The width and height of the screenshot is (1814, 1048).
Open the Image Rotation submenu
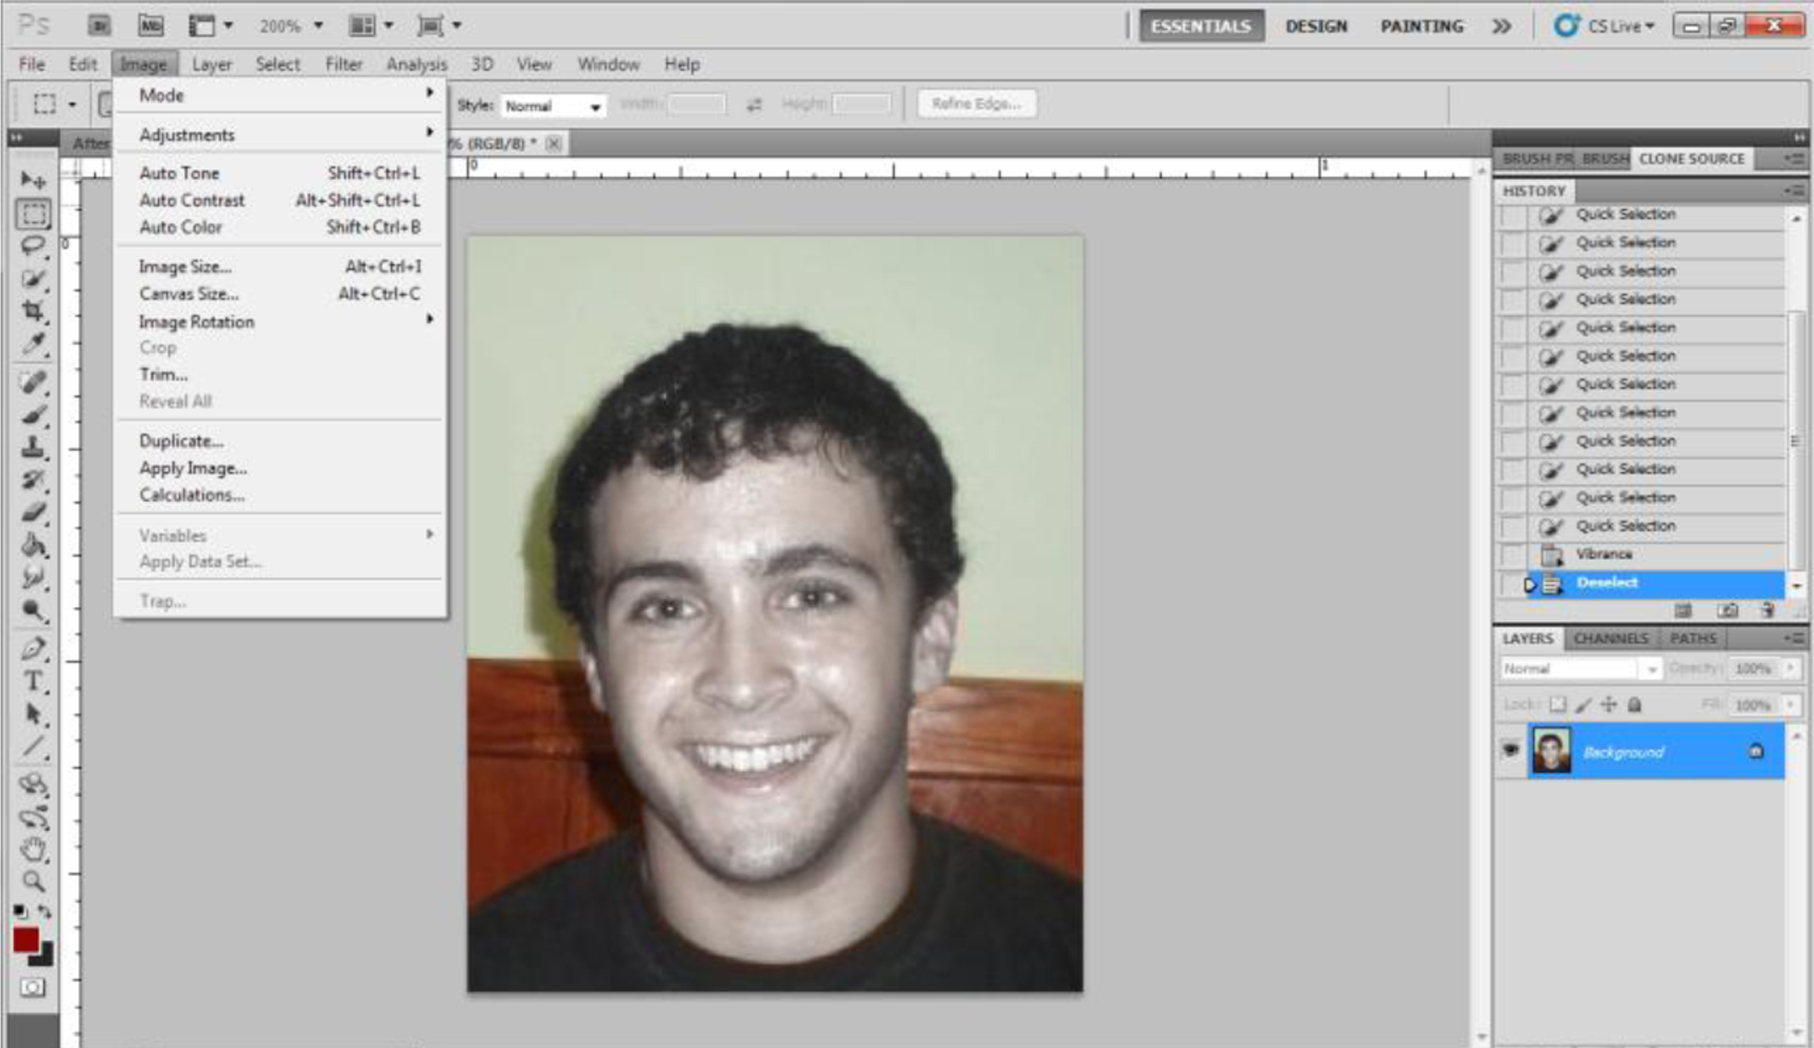click(279, 321)
